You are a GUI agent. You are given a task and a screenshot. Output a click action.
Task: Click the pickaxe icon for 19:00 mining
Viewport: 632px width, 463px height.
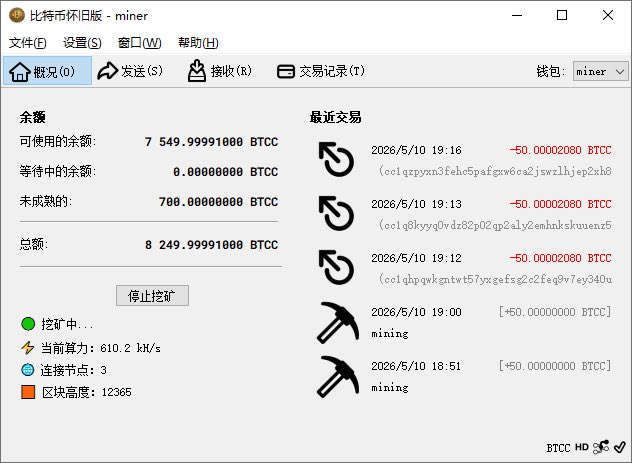coord(337,322)
